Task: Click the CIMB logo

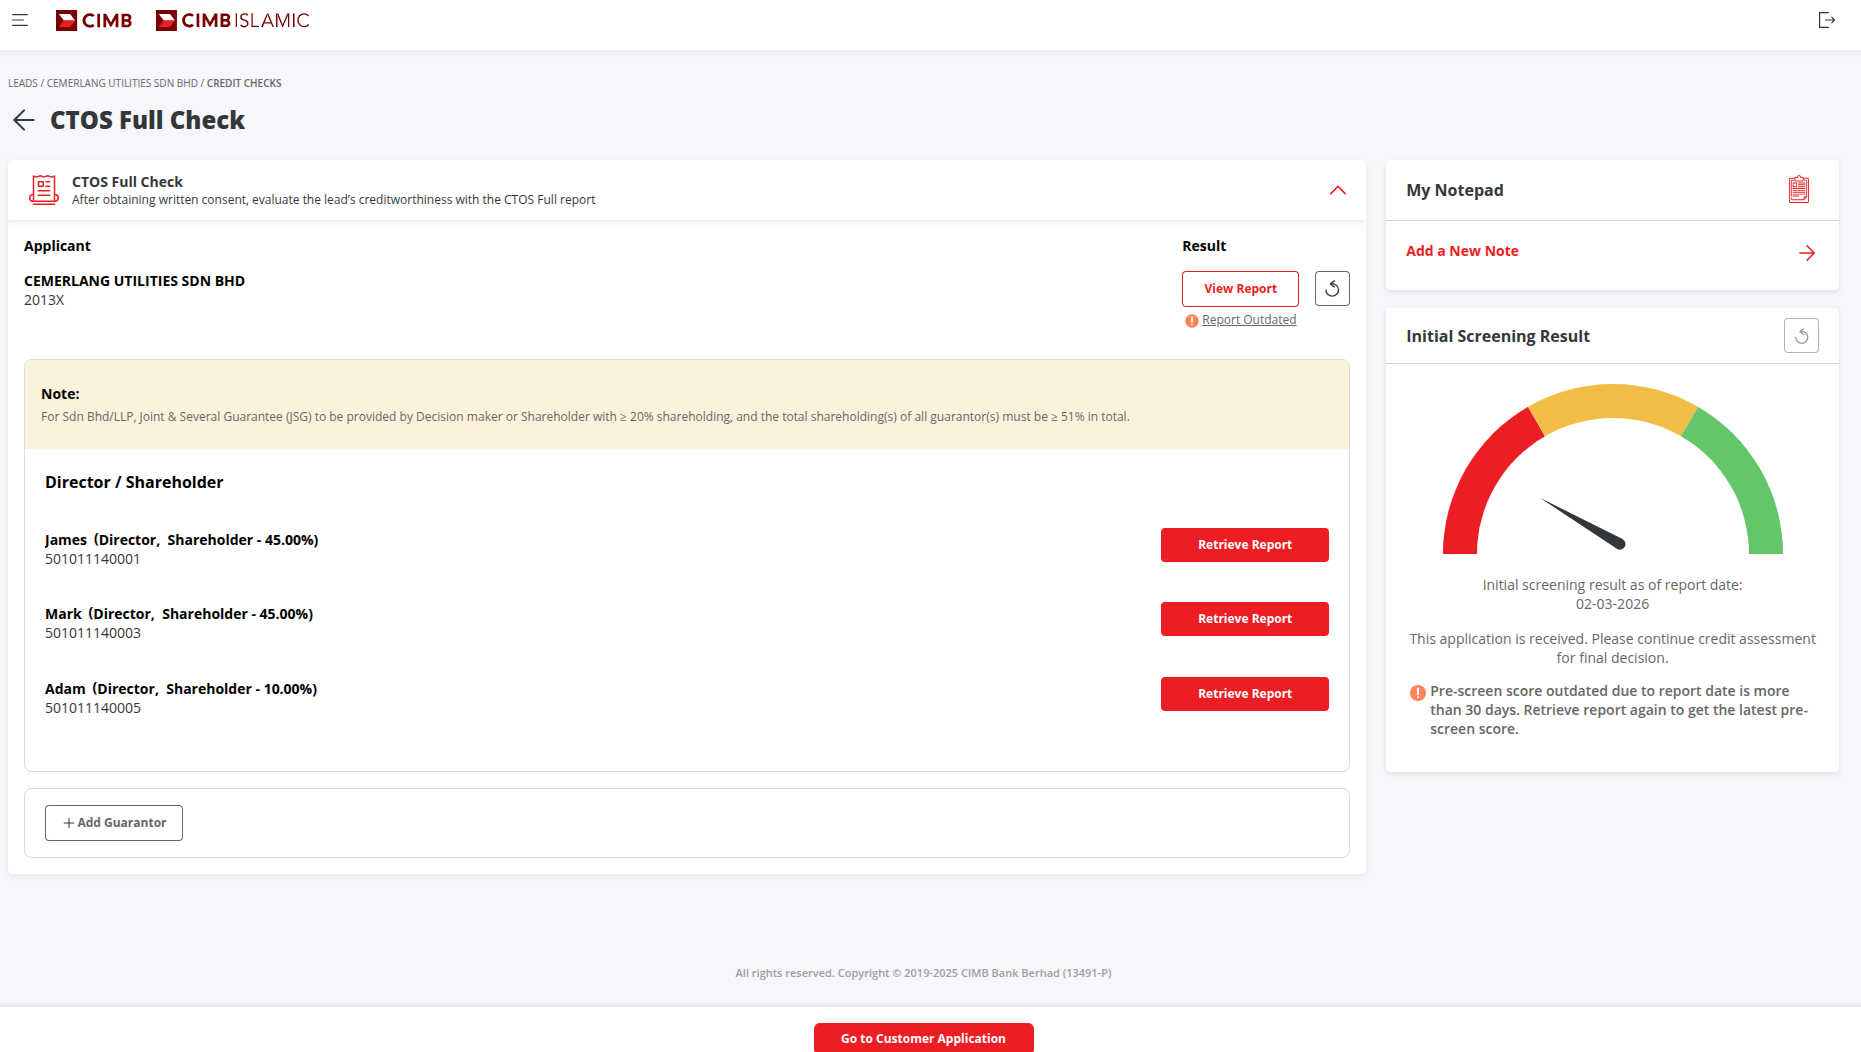Action: (x=94, y=20)
